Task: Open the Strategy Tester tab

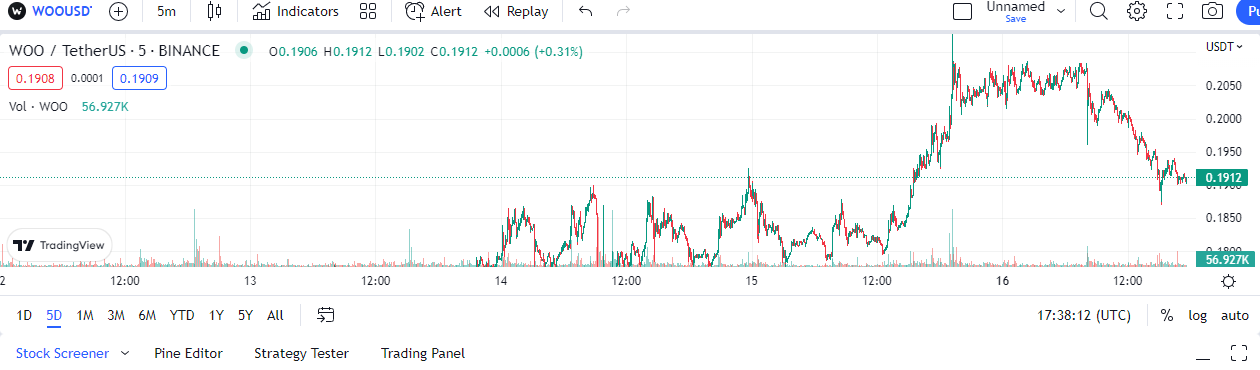Action: pos(301,353)
